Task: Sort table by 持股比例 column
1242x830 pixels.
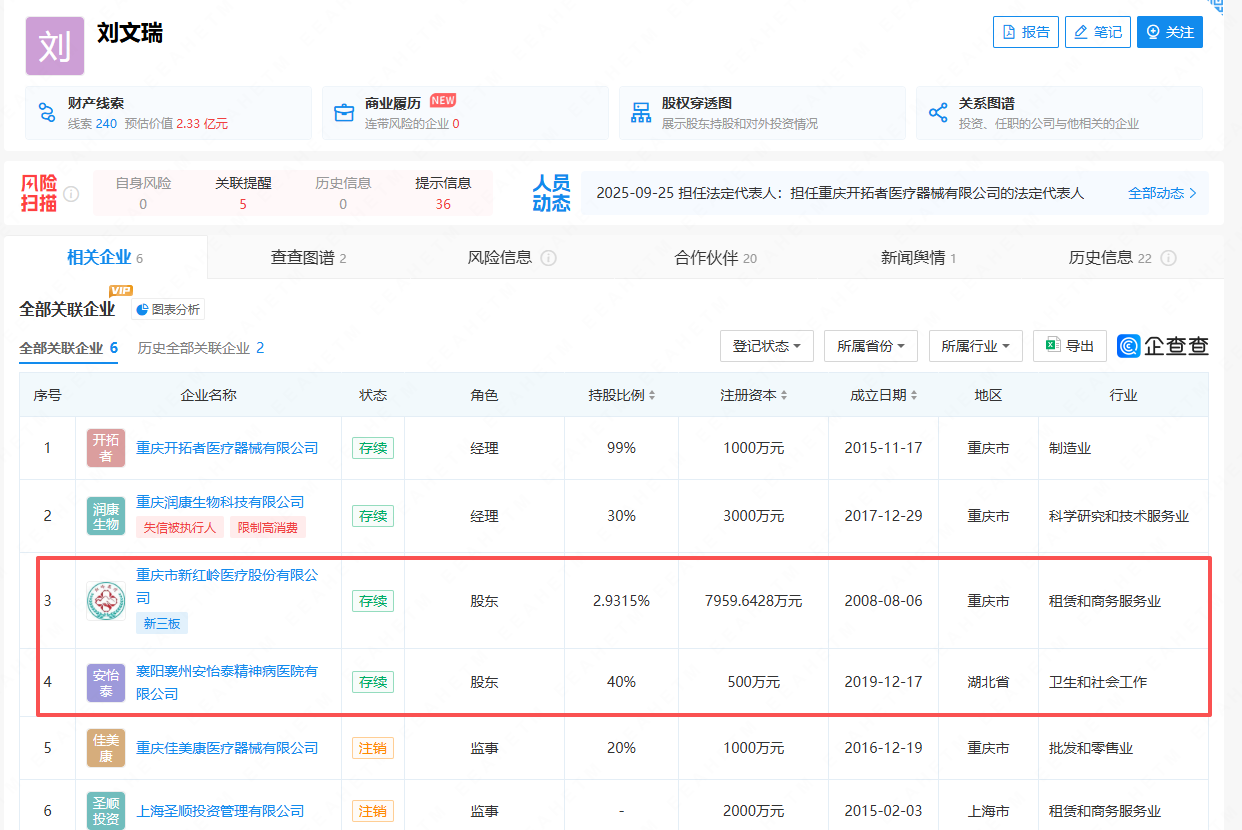Action: (621, 395)
